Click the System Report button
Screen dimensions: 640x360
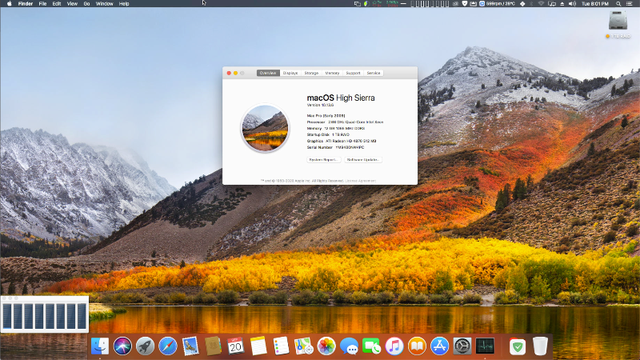324,160
